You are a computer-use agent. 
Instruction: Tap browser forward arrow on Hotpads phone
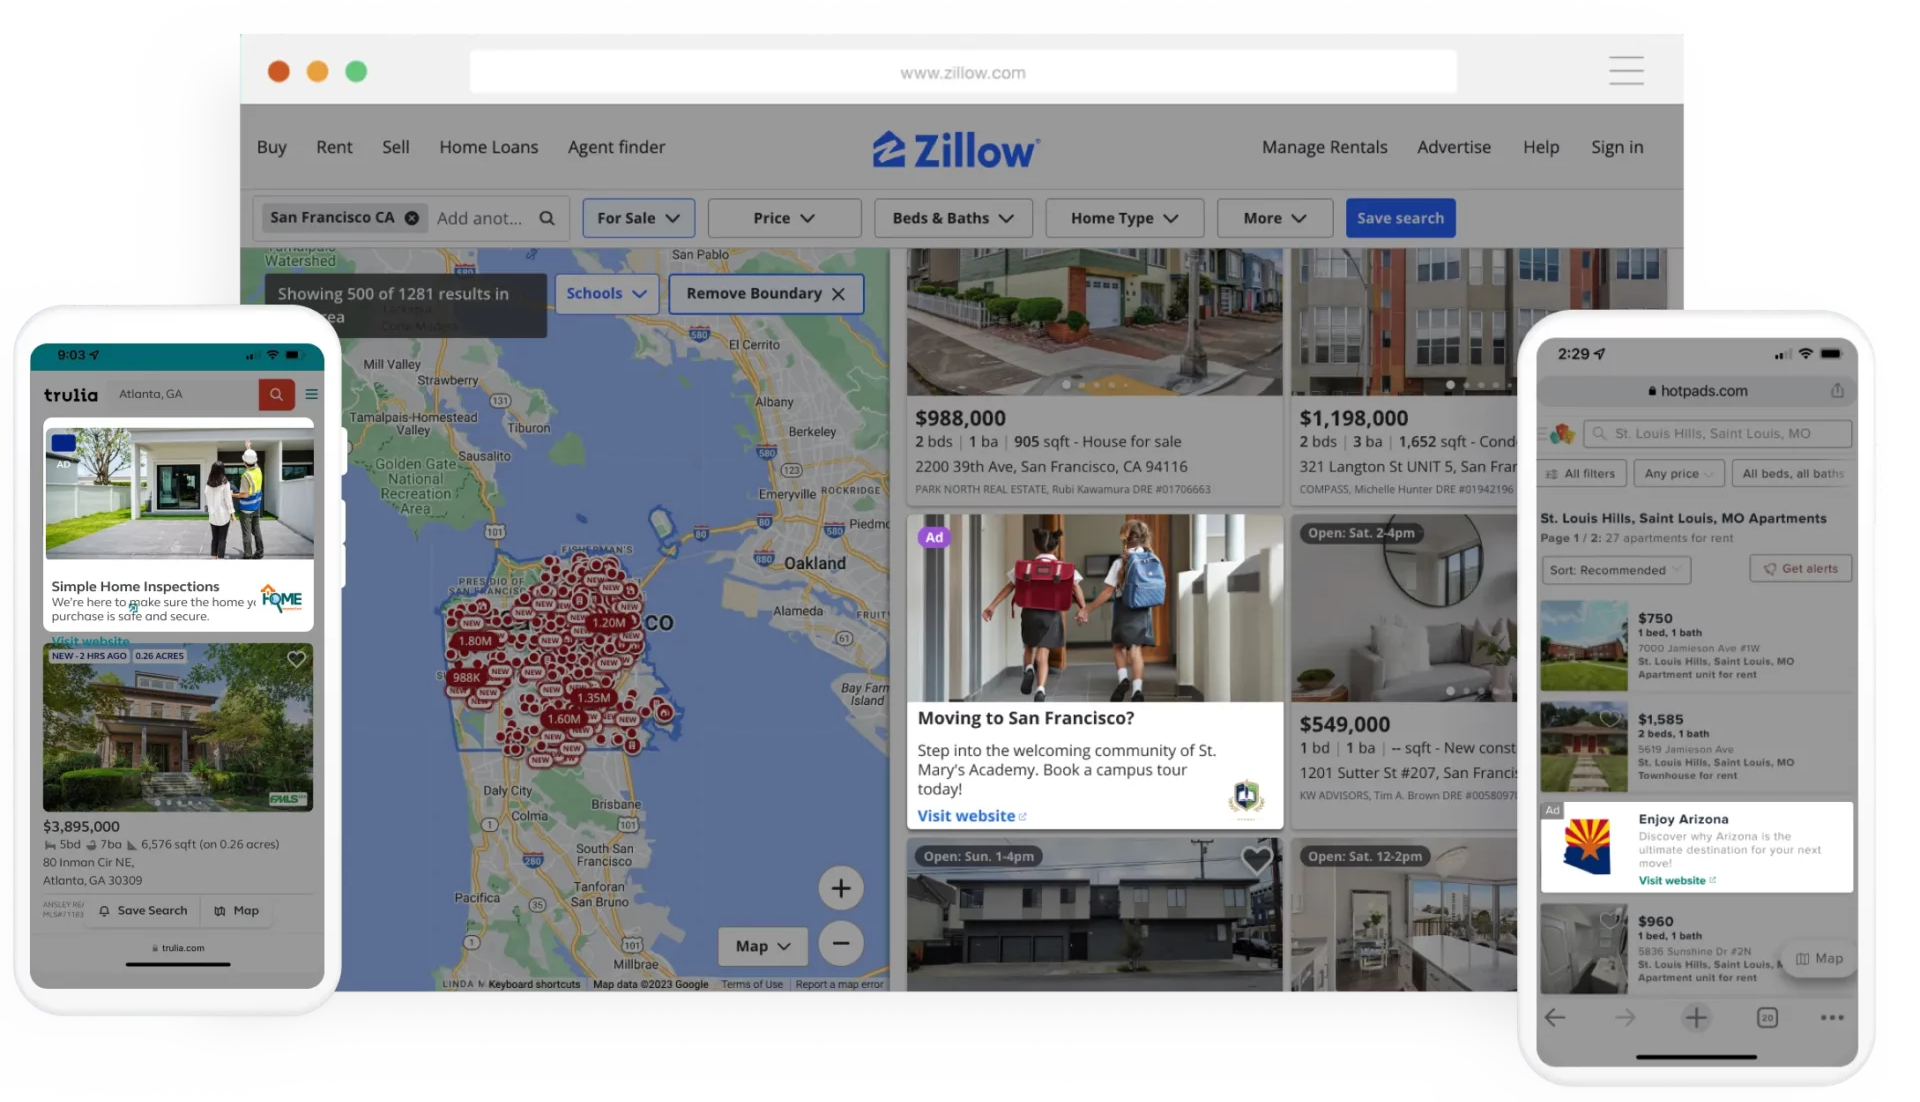coord(1625,1018)
